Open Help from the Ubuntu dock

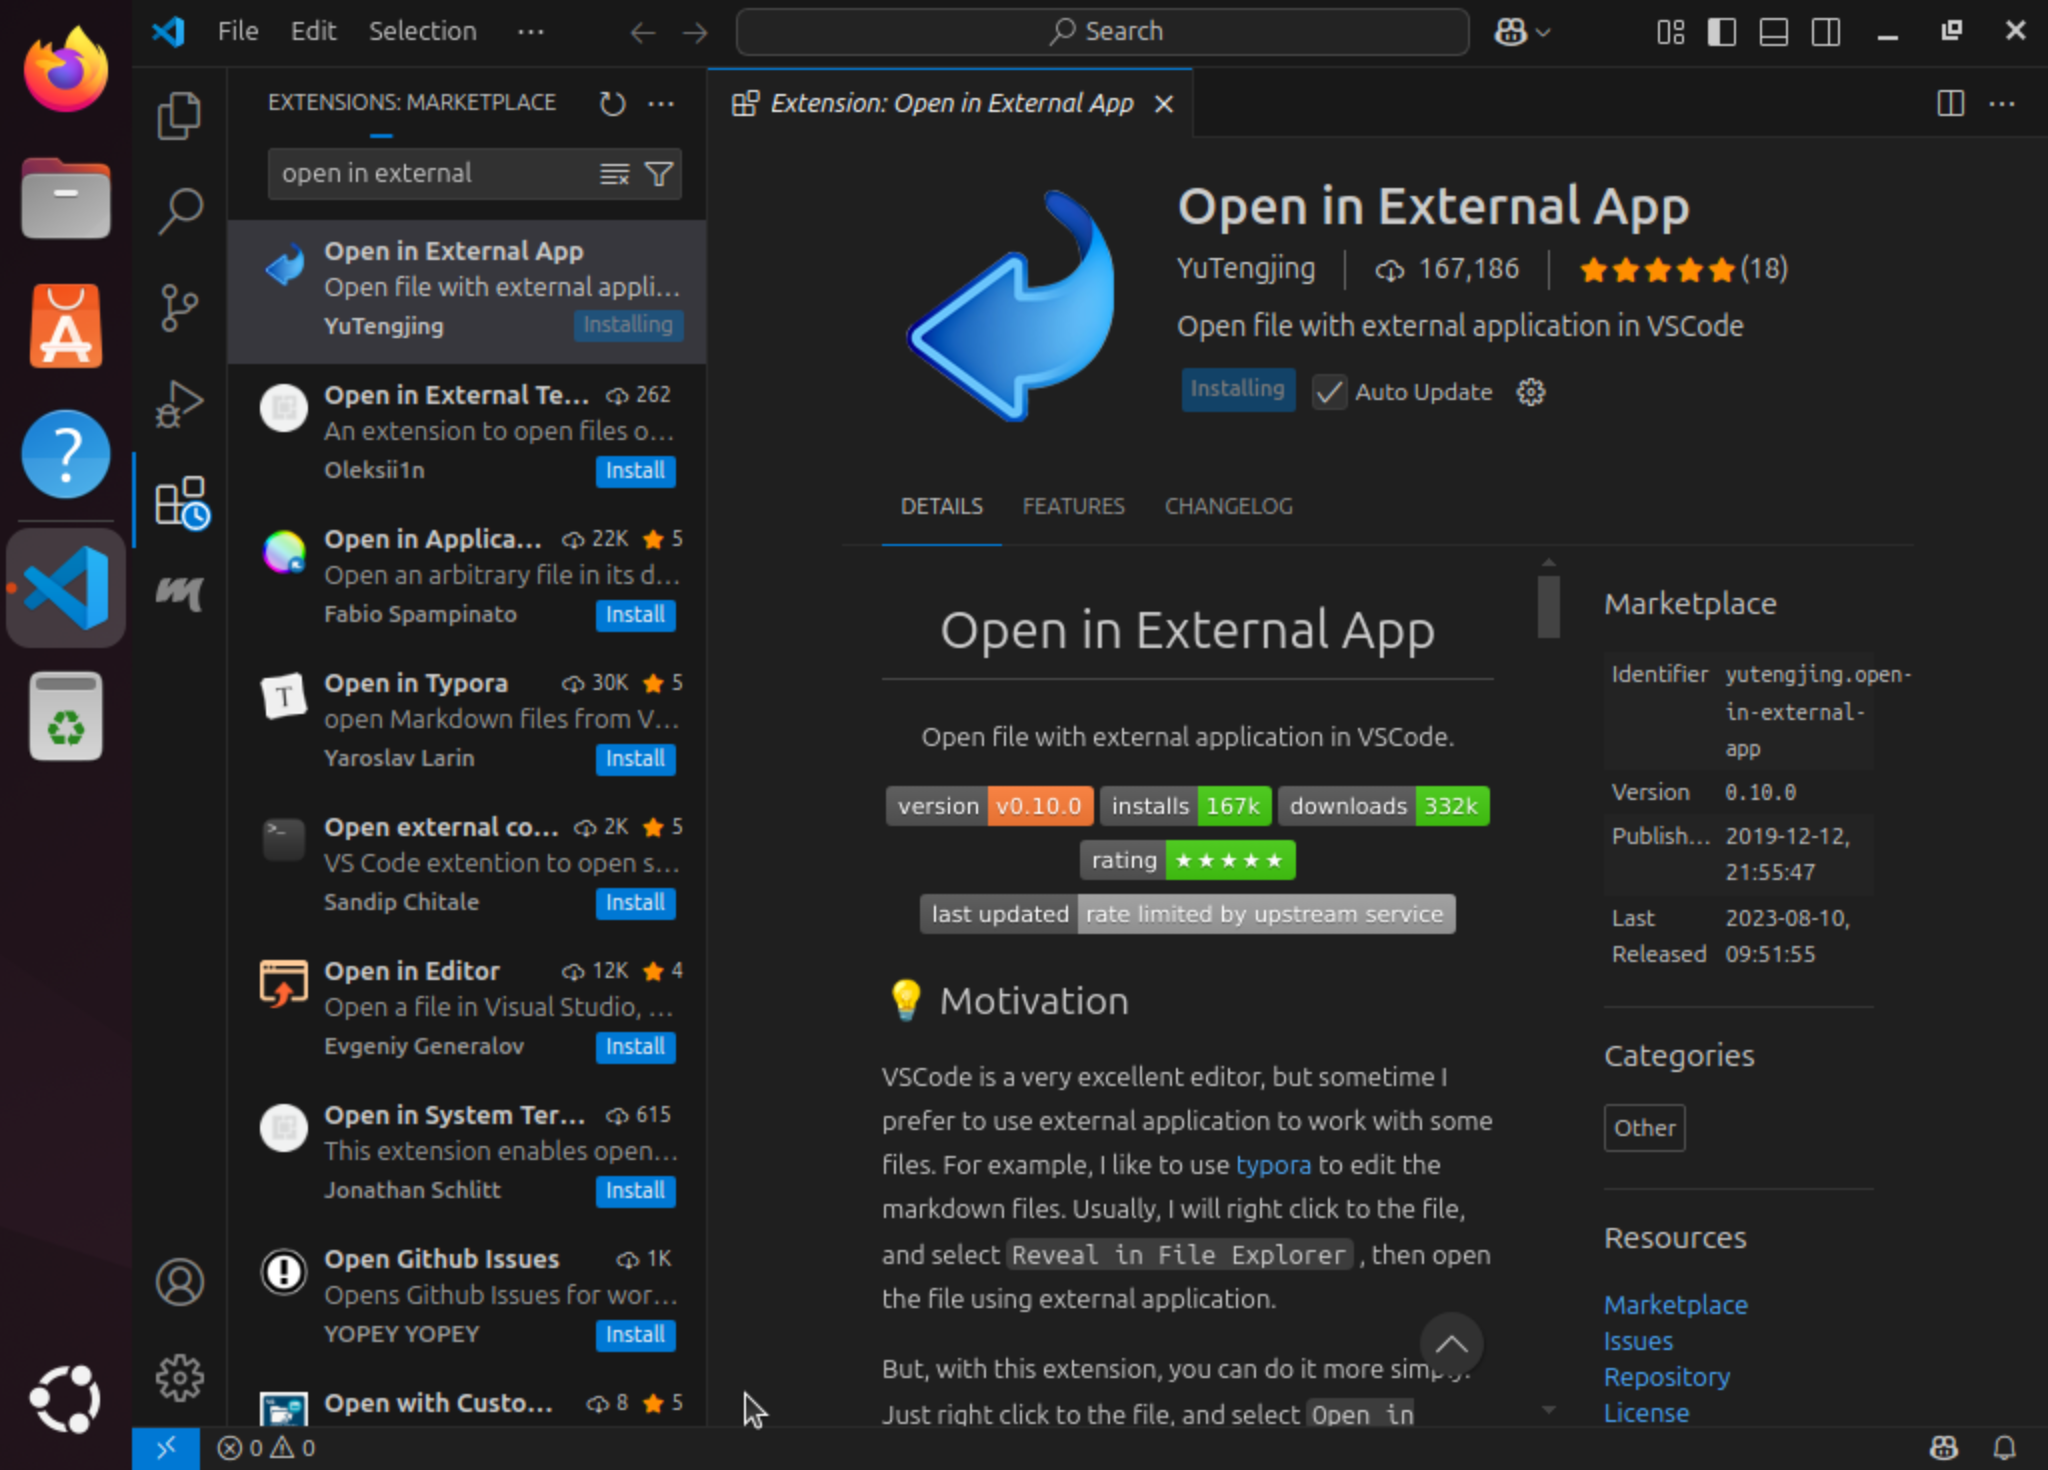(x=66, y=454)
